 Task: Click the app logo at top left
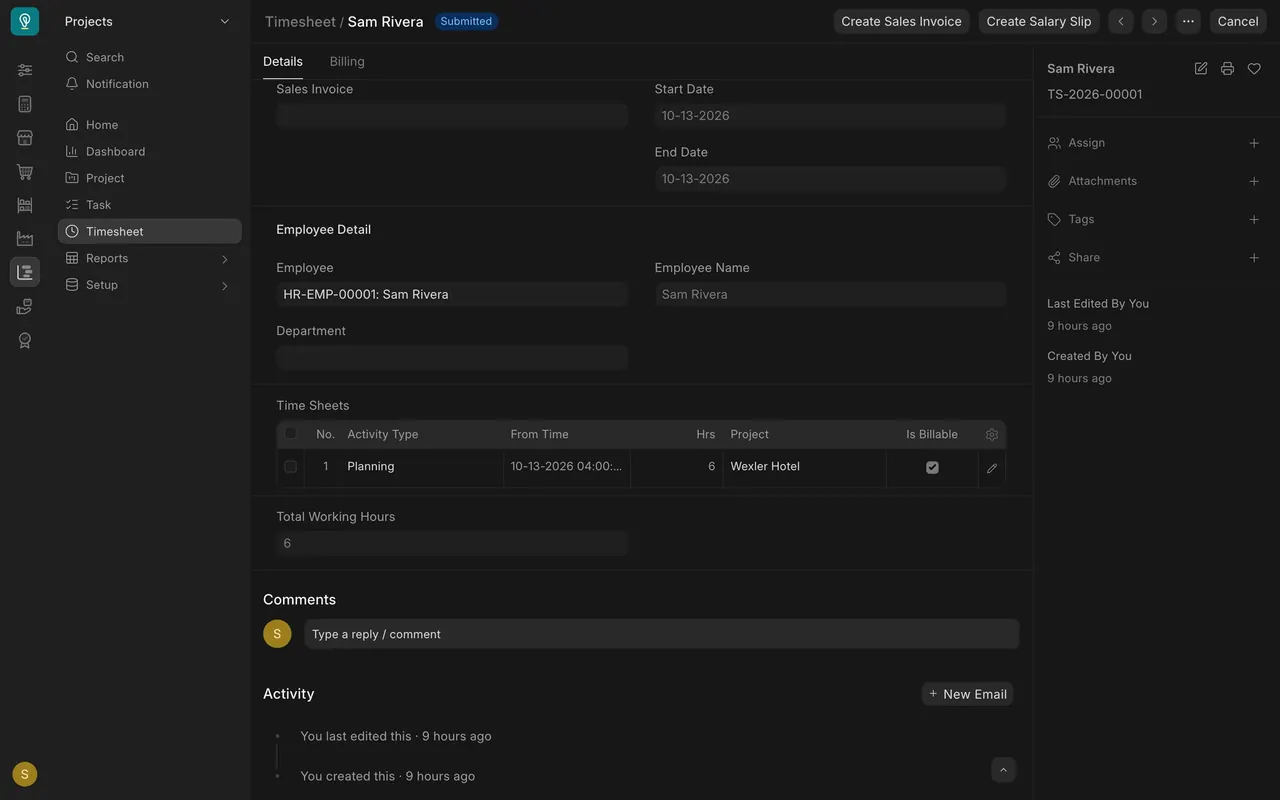[25, 21]
